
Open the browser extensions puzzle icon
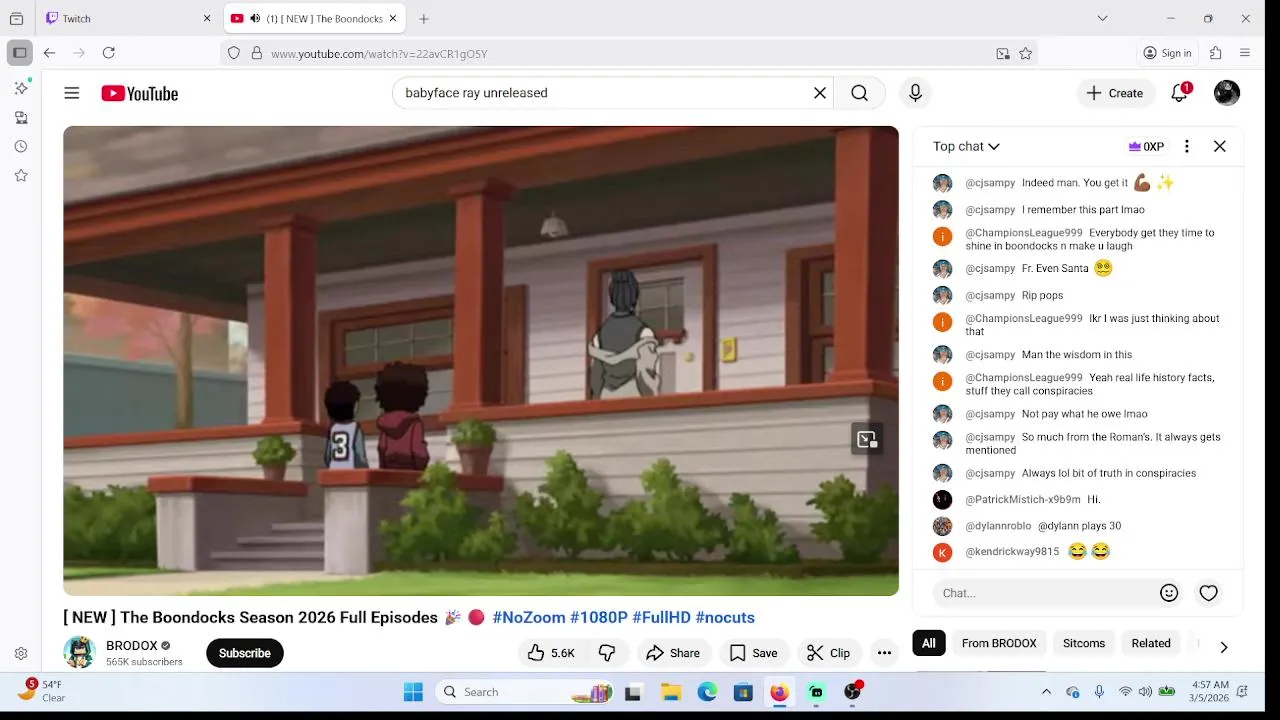(1216, 53)
